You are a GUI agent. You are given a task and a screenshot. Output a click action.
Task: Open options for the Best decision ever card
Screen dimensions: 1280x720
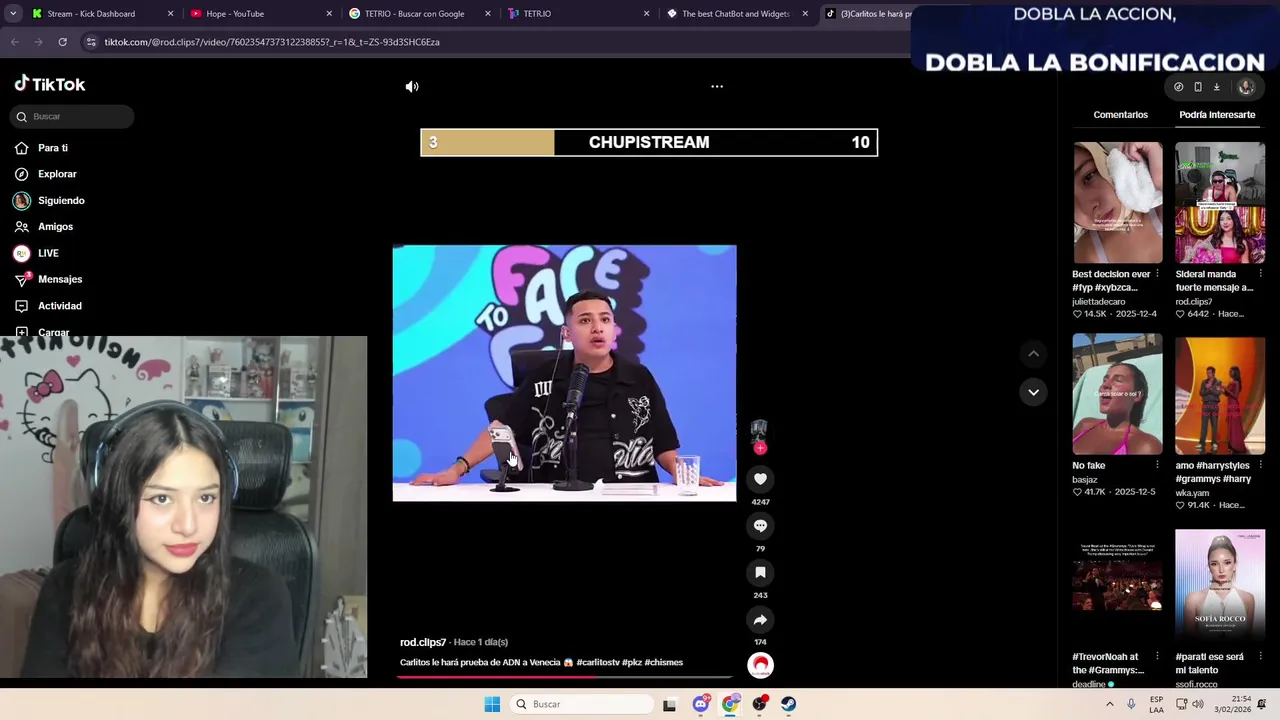tap(1157, 274)
